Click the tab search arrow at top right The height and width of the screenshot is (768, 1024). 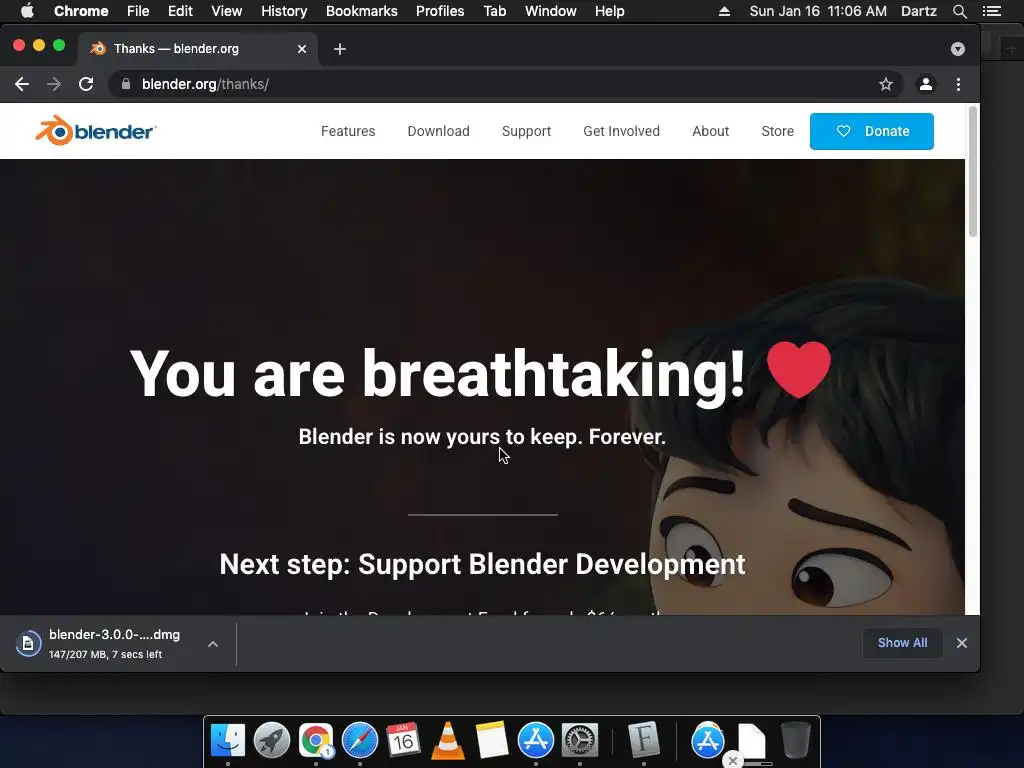coord(957,49)
